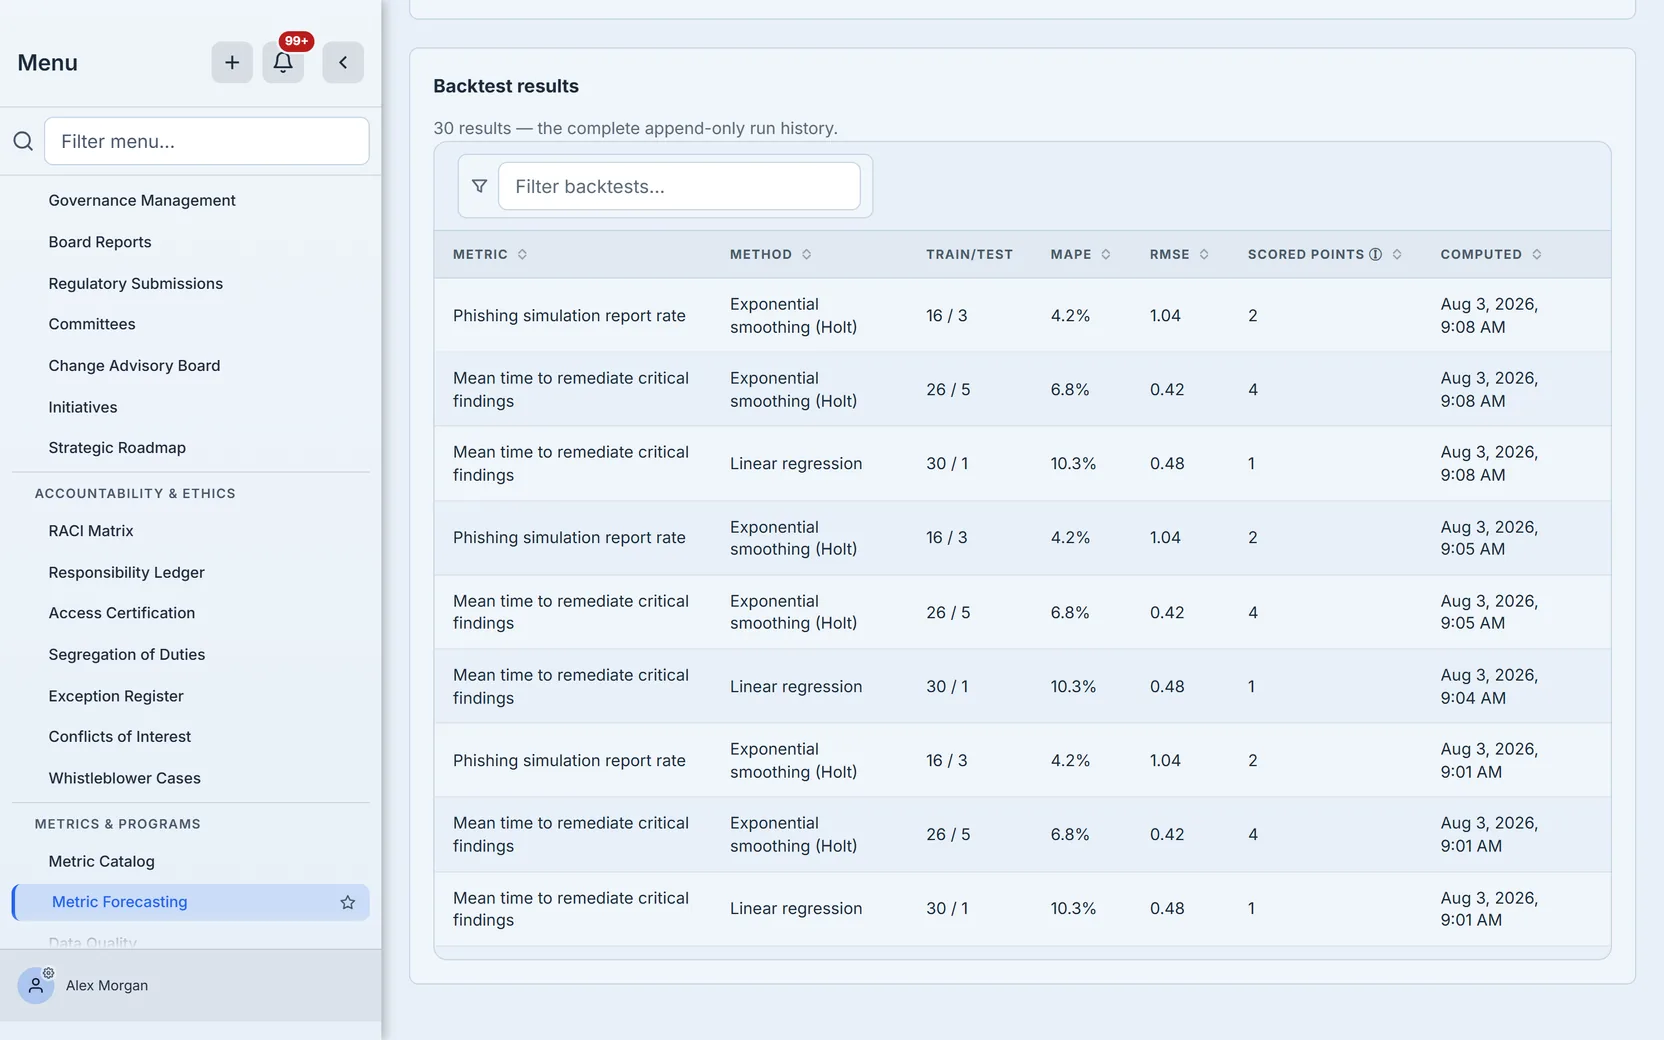Click the Train/Test column header
Image resolution: width=1664 pixels, height=1040 pixels.
tap(969, 254)
